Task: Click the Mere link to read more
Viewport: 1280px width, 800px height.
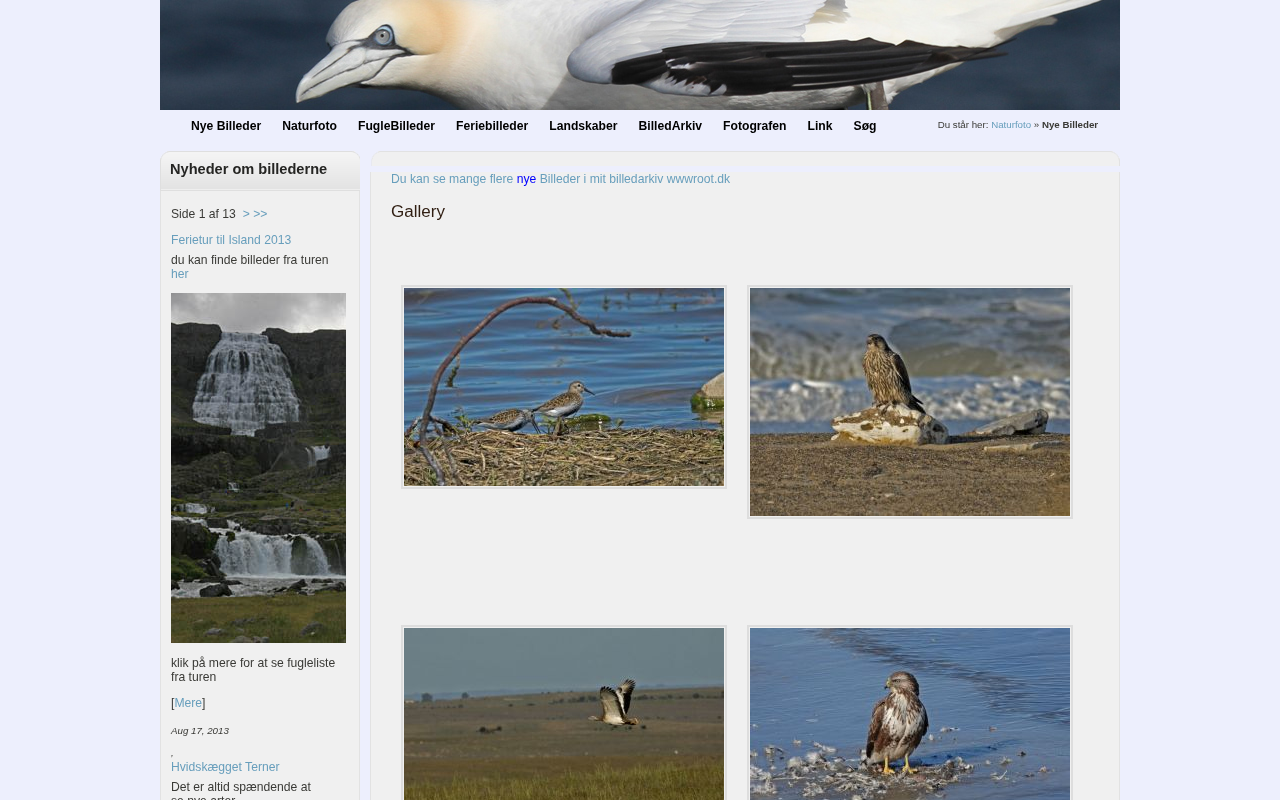Action: point(188,703)
